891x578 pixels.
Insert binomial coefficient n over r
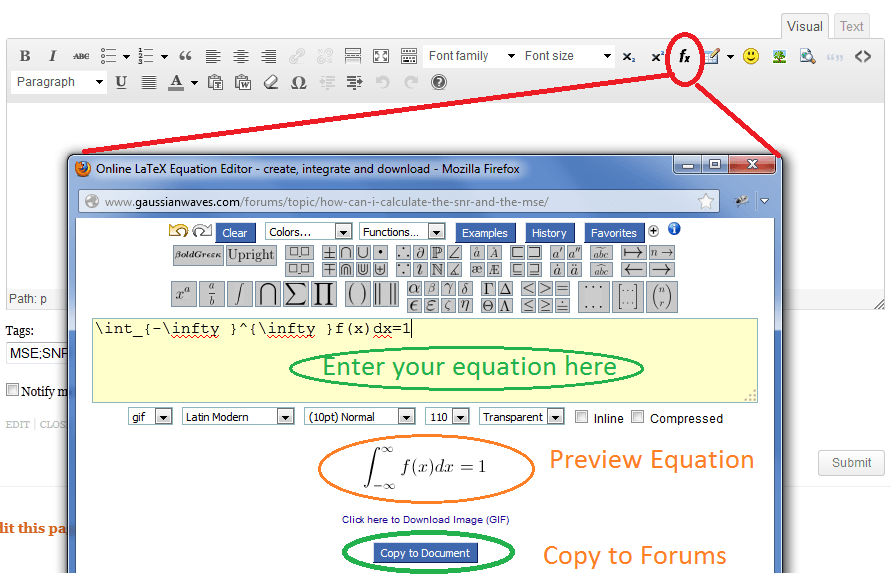coord(661,297)
